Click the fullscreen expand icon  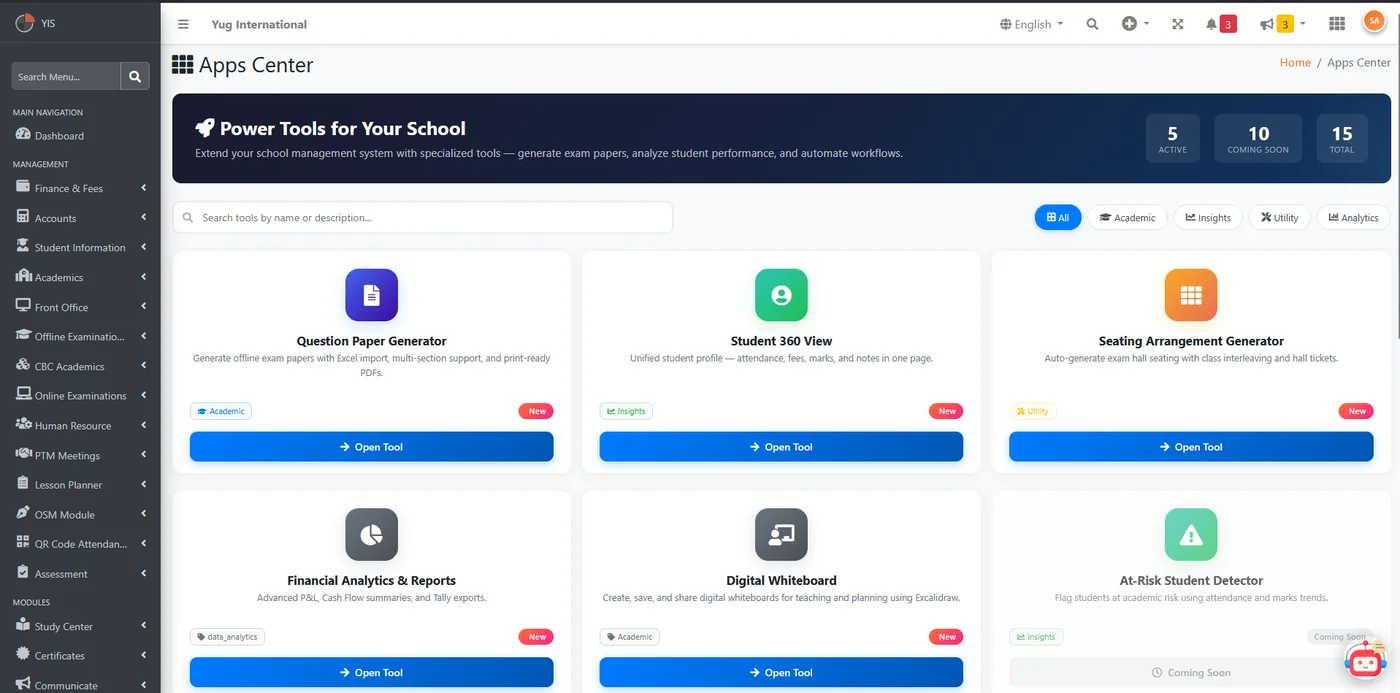(1178, 24)
